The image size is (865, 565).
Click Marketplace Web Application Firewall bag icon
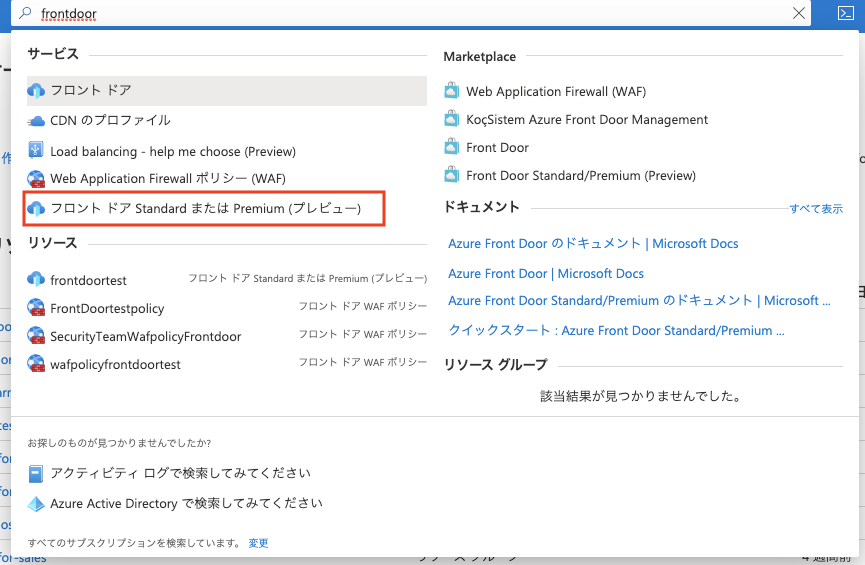[451, 90]
